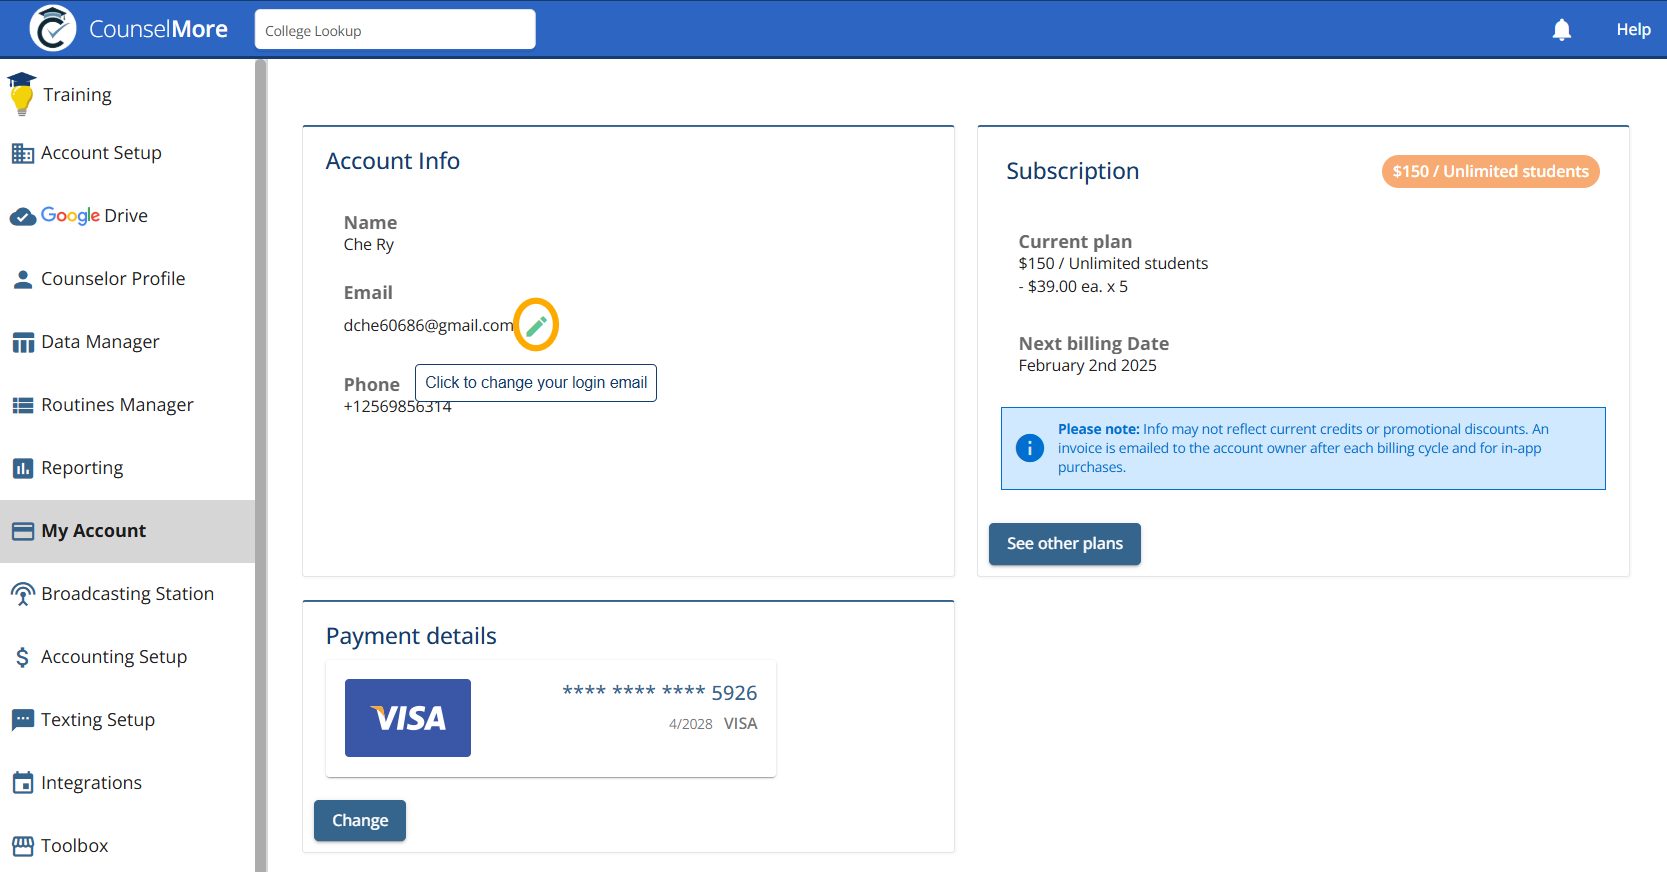
Task: Click the phone number +12569856314
Action: [397, 407]
